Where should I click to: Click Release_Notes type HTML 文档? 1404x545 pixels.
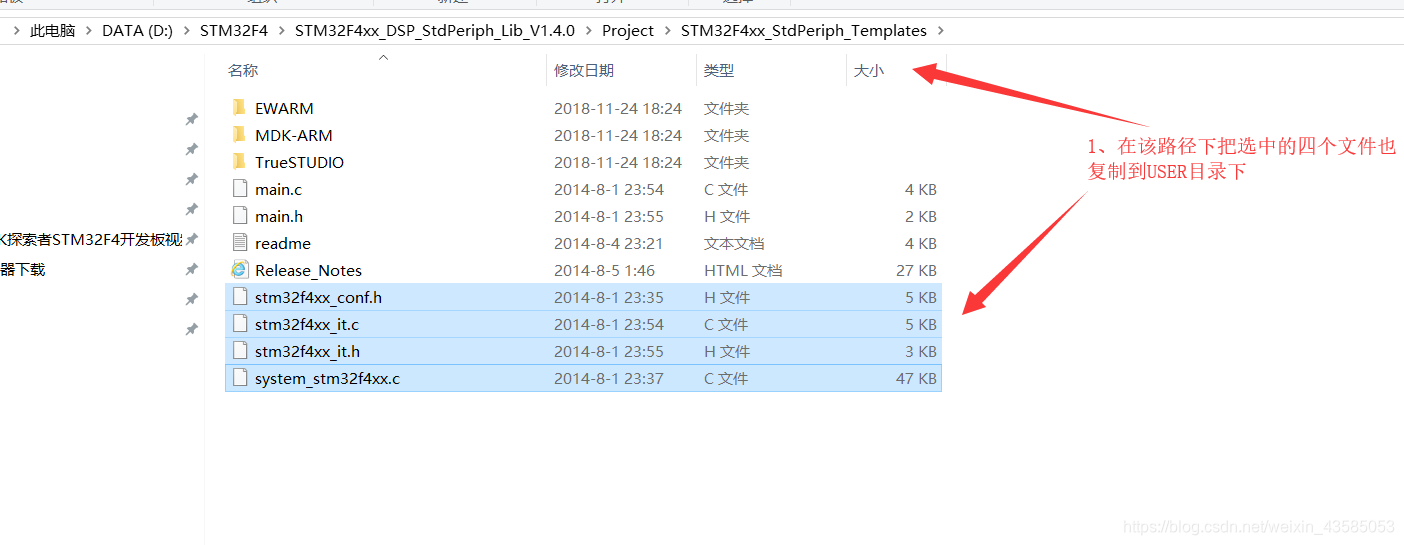pyautogui.click(x=743, y=270)
